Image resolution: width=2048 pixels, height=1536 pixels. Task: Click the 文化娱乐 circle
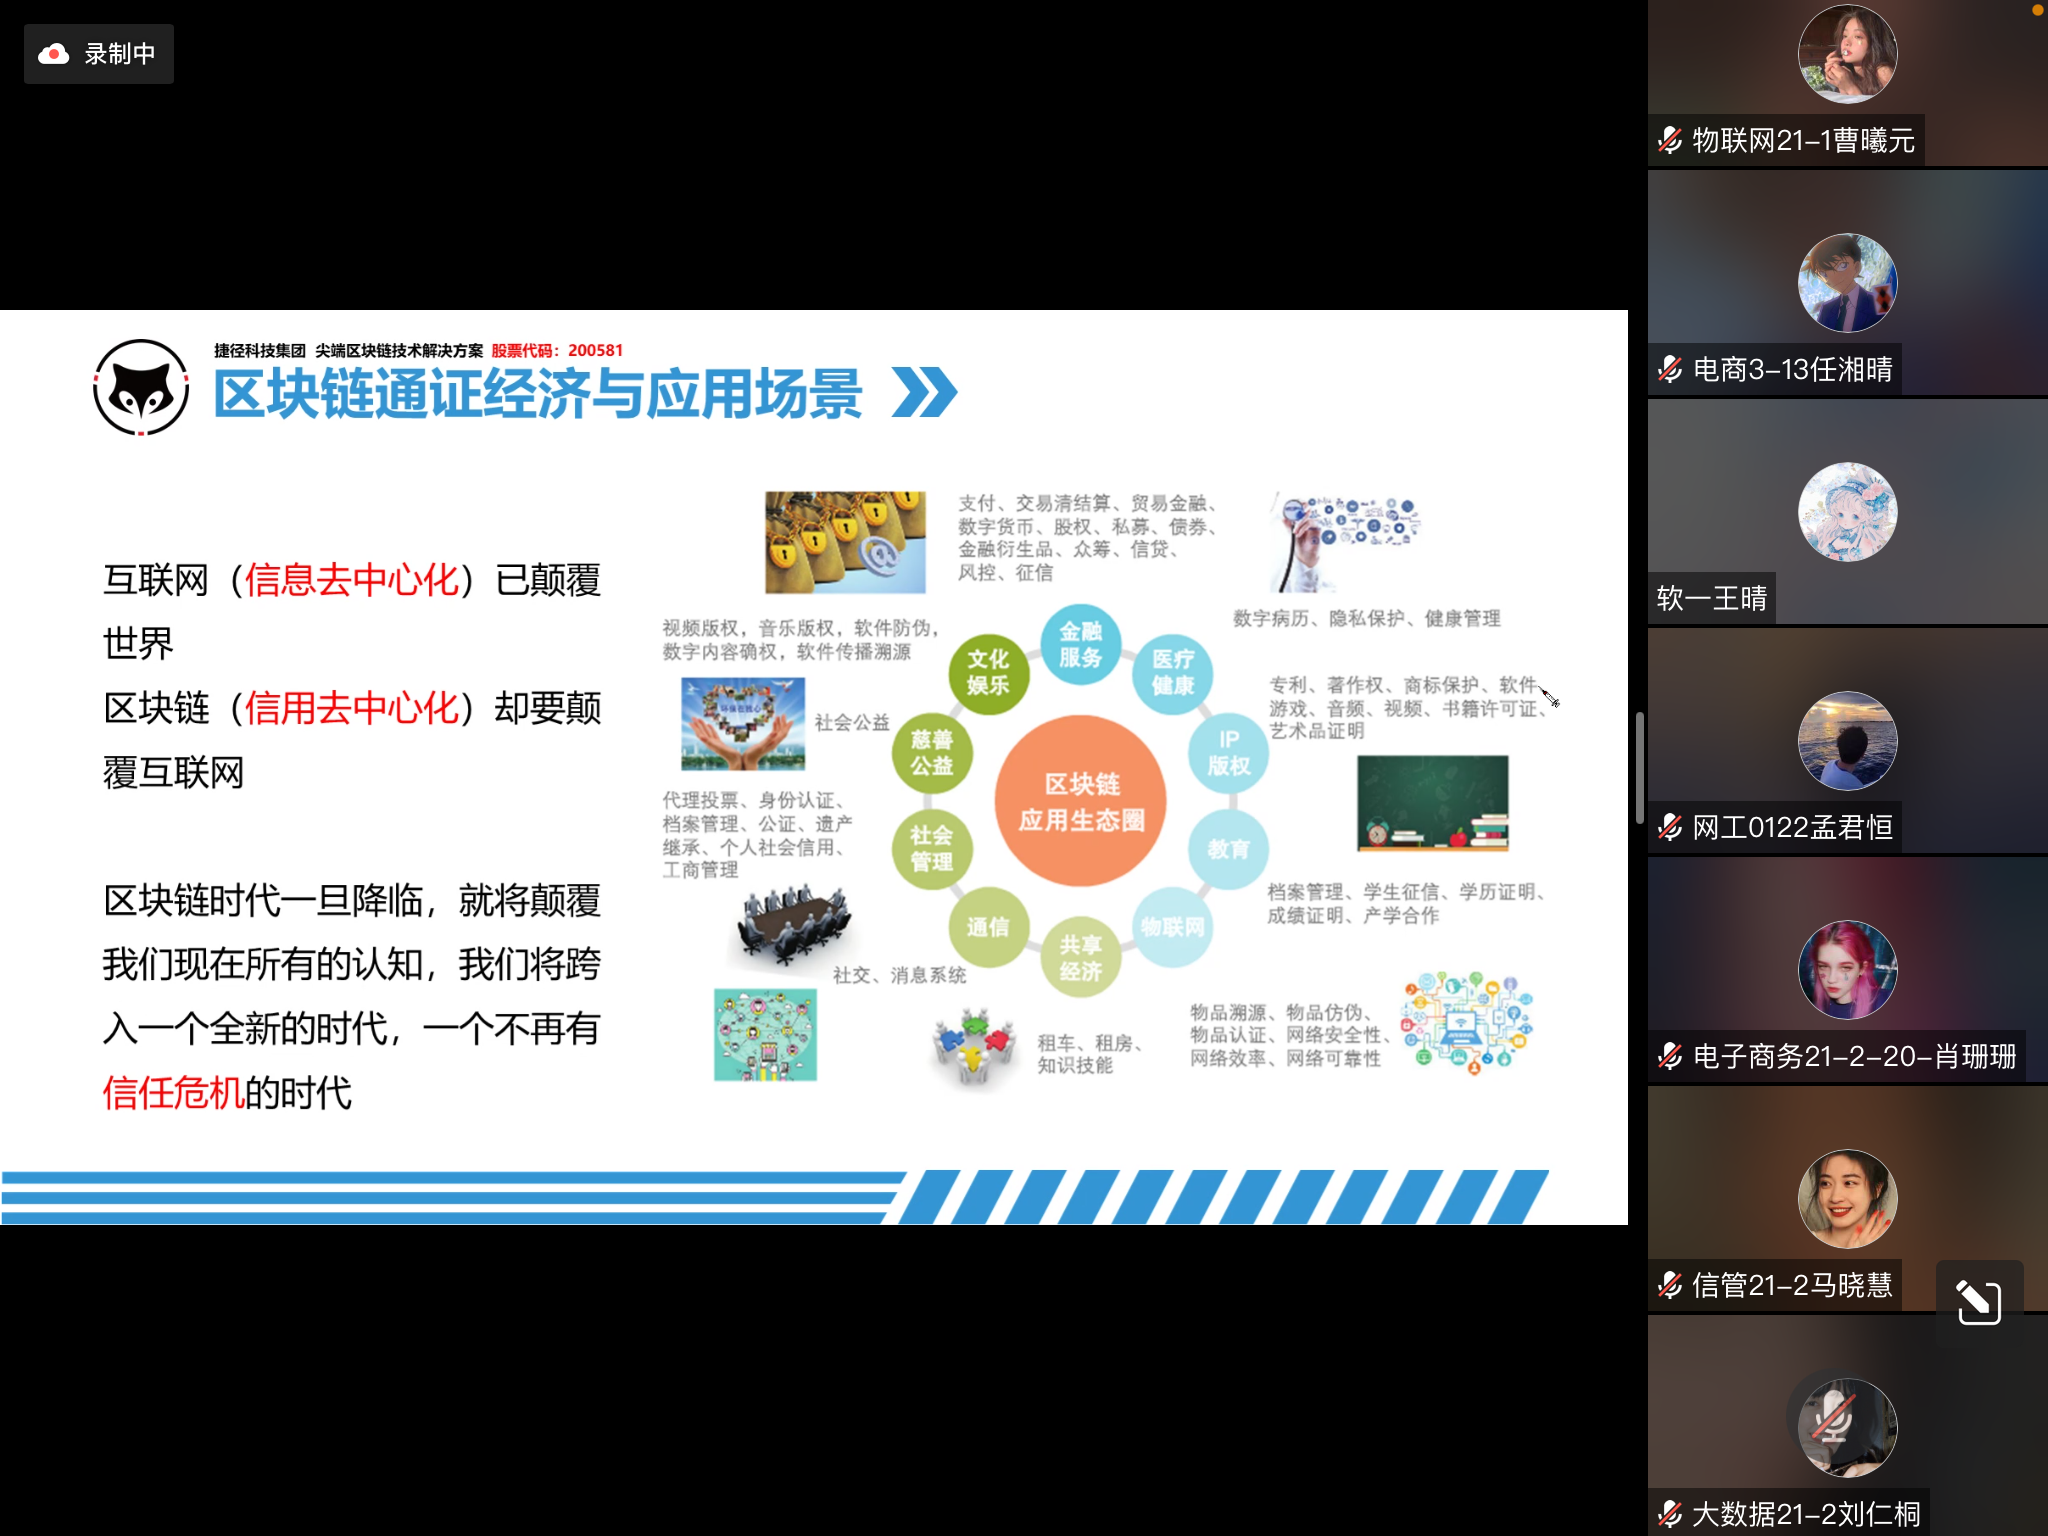pos(988,673)
